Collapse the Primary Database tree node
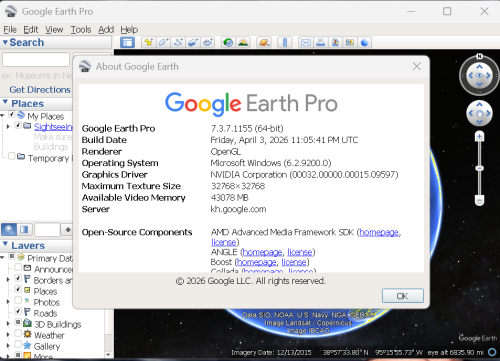The height and width of the screenshot is (361, 500). pyautogui.click(x=2, y=257)
